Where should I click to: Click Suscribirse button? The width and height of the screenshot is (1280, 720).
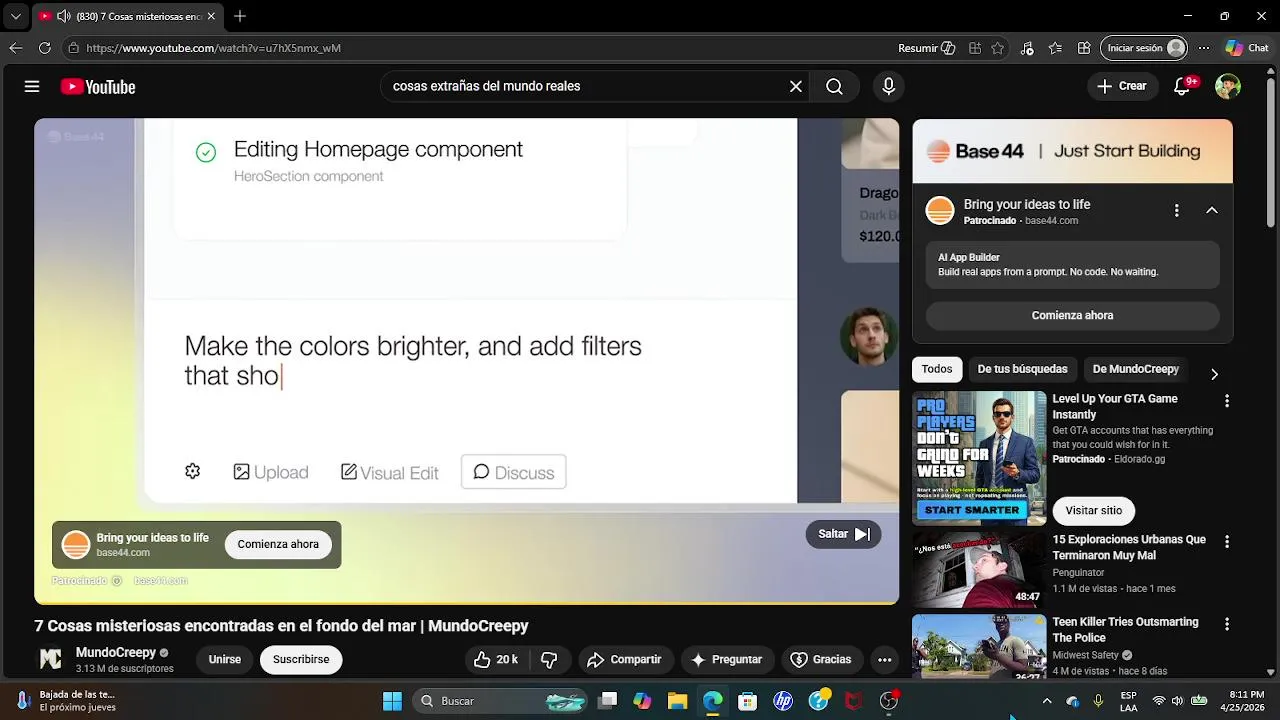click(301, 660)
